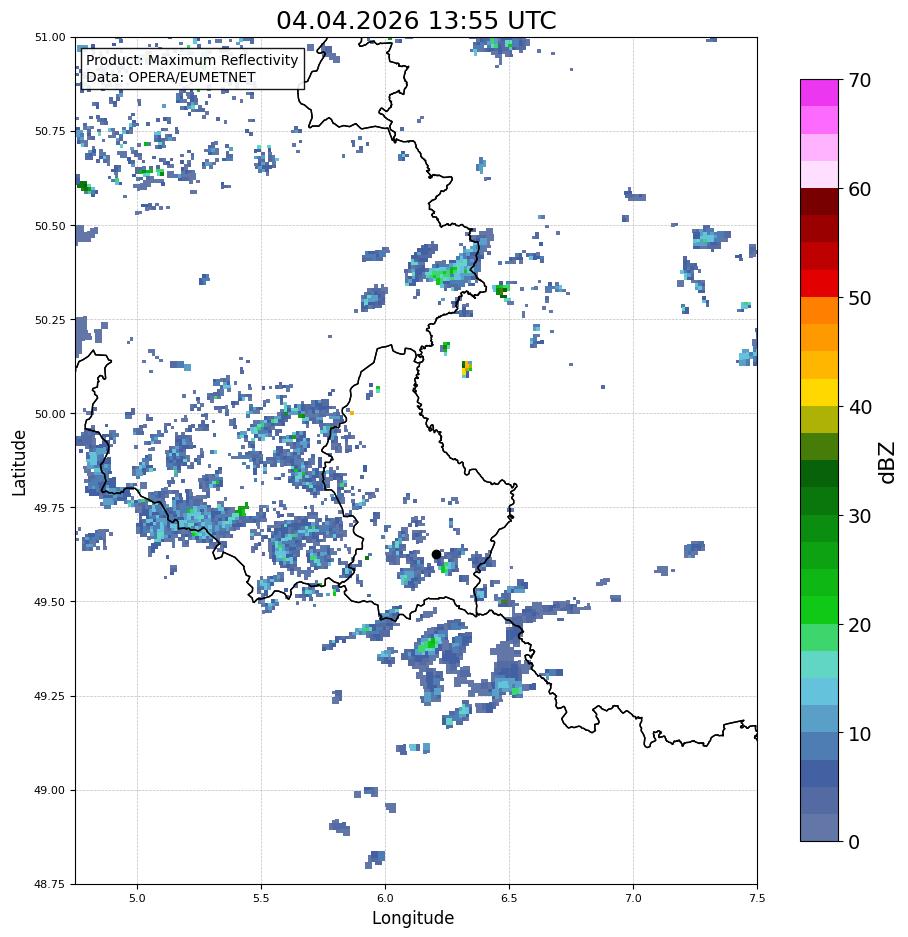Click the latitude tick label 50.25
The width and height of the screenshot is (908, 937).
(50, 320)
